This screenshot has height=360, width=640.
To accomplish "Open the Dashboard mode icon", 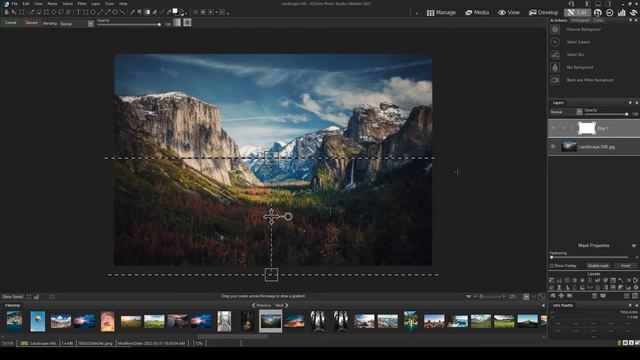I will (609, 13).
